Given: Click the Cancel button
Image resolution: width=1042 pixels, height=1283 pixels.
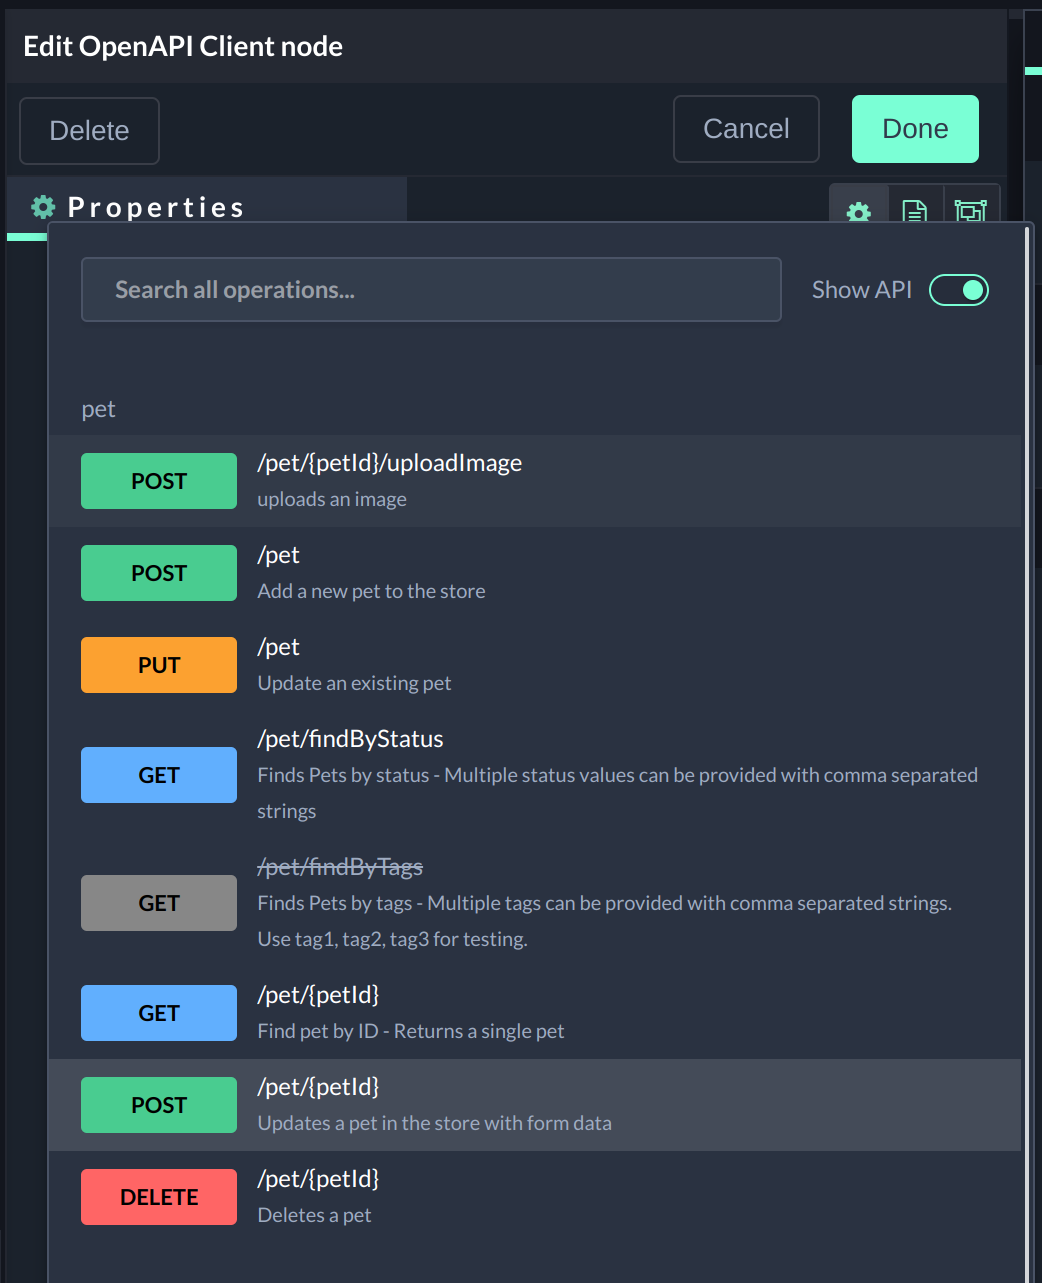Looking at the screenshot, I should [x=746, y=129].
